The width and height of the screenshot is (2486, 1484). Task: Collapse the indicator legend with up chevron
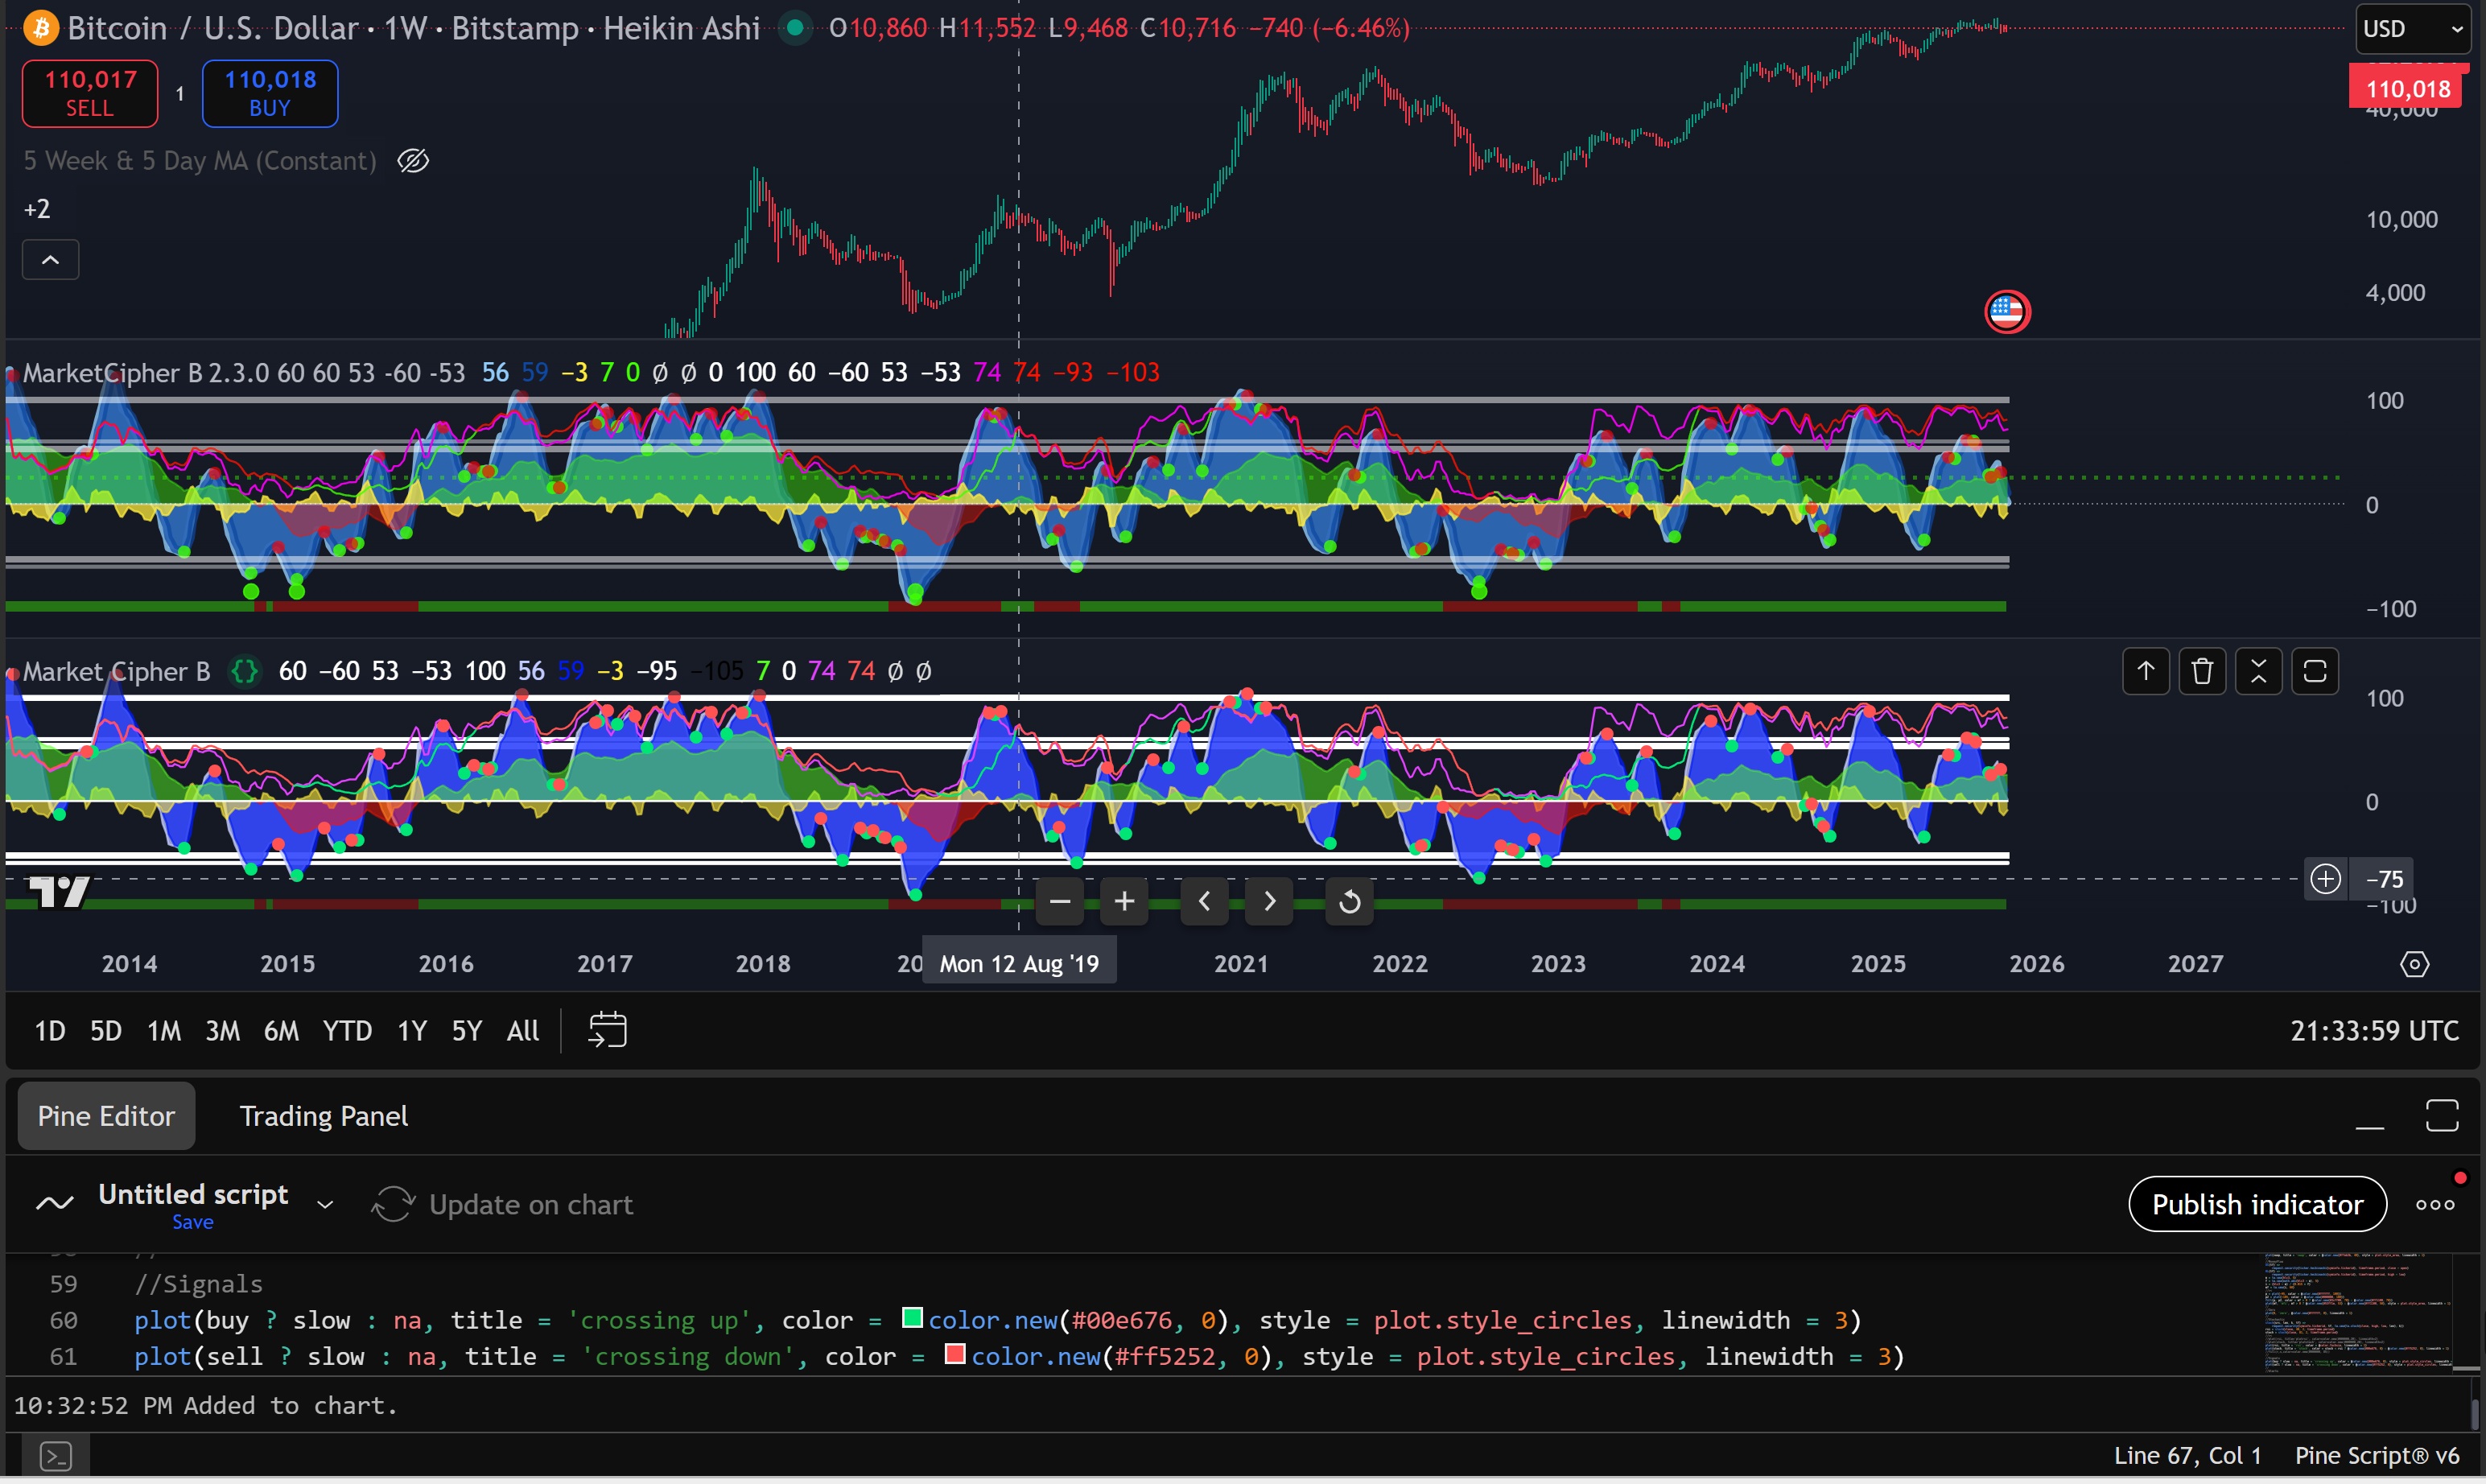(50, 260)
